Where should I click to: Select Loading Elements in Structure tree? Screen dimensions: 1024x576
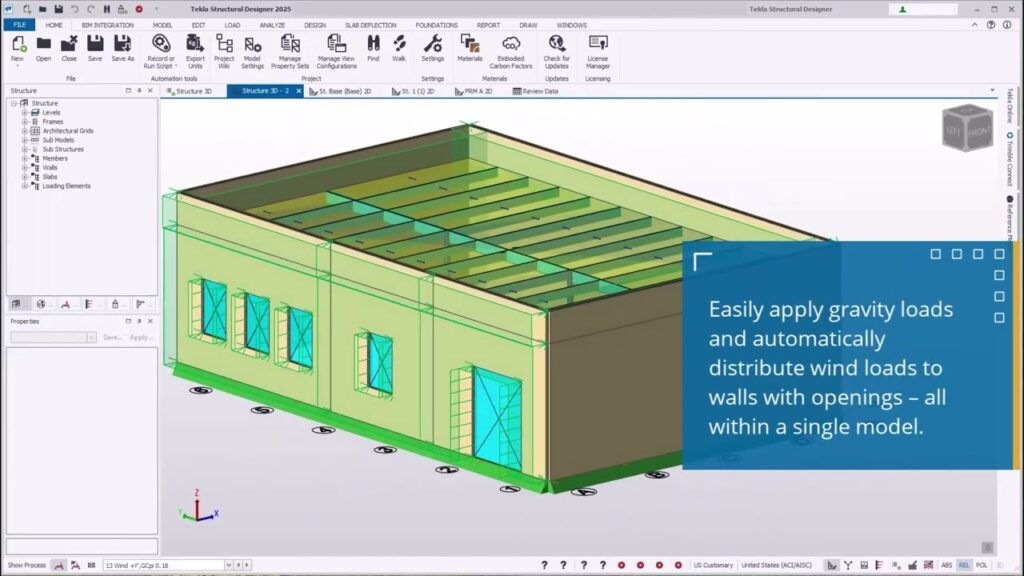coord(67,186)
